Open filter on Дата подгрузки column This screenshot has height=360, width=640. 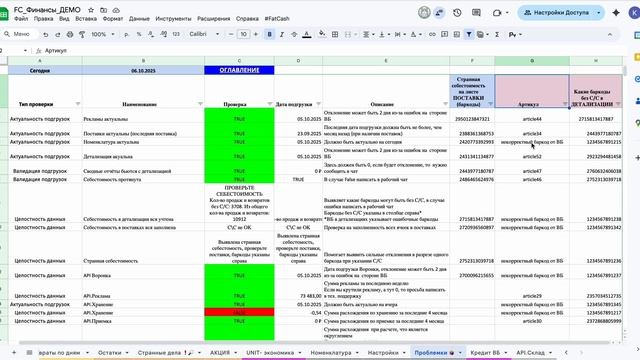click(x=318, y=104)
